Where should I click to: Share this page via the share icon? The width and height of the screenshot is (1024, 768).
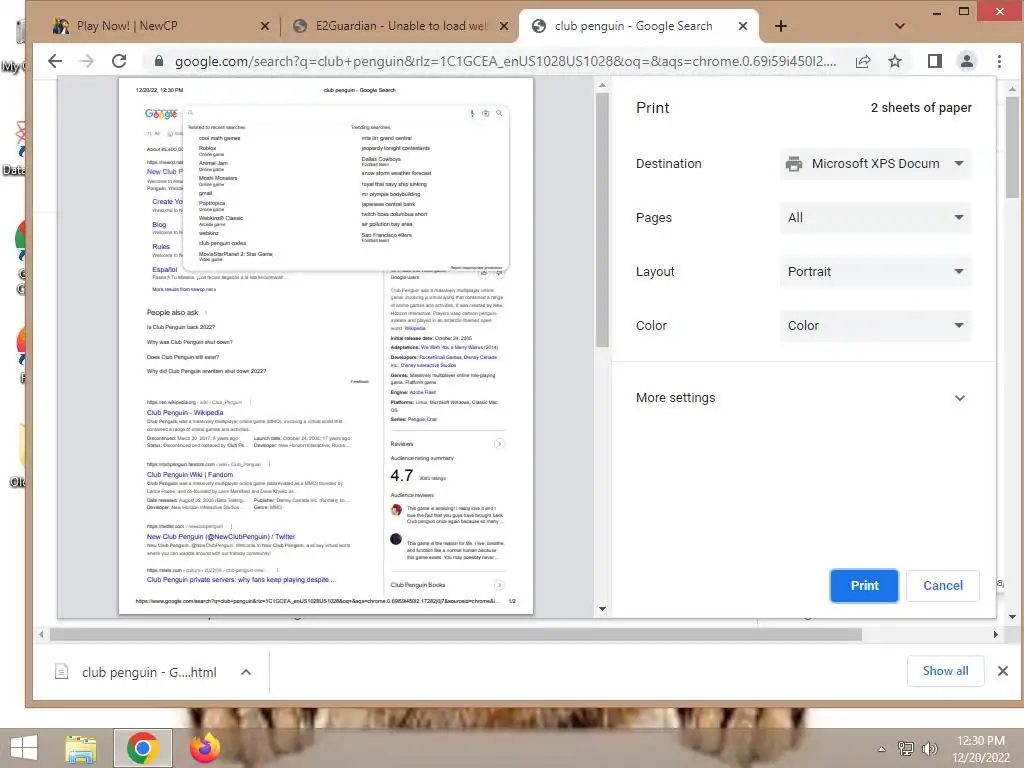pos(863,61)
